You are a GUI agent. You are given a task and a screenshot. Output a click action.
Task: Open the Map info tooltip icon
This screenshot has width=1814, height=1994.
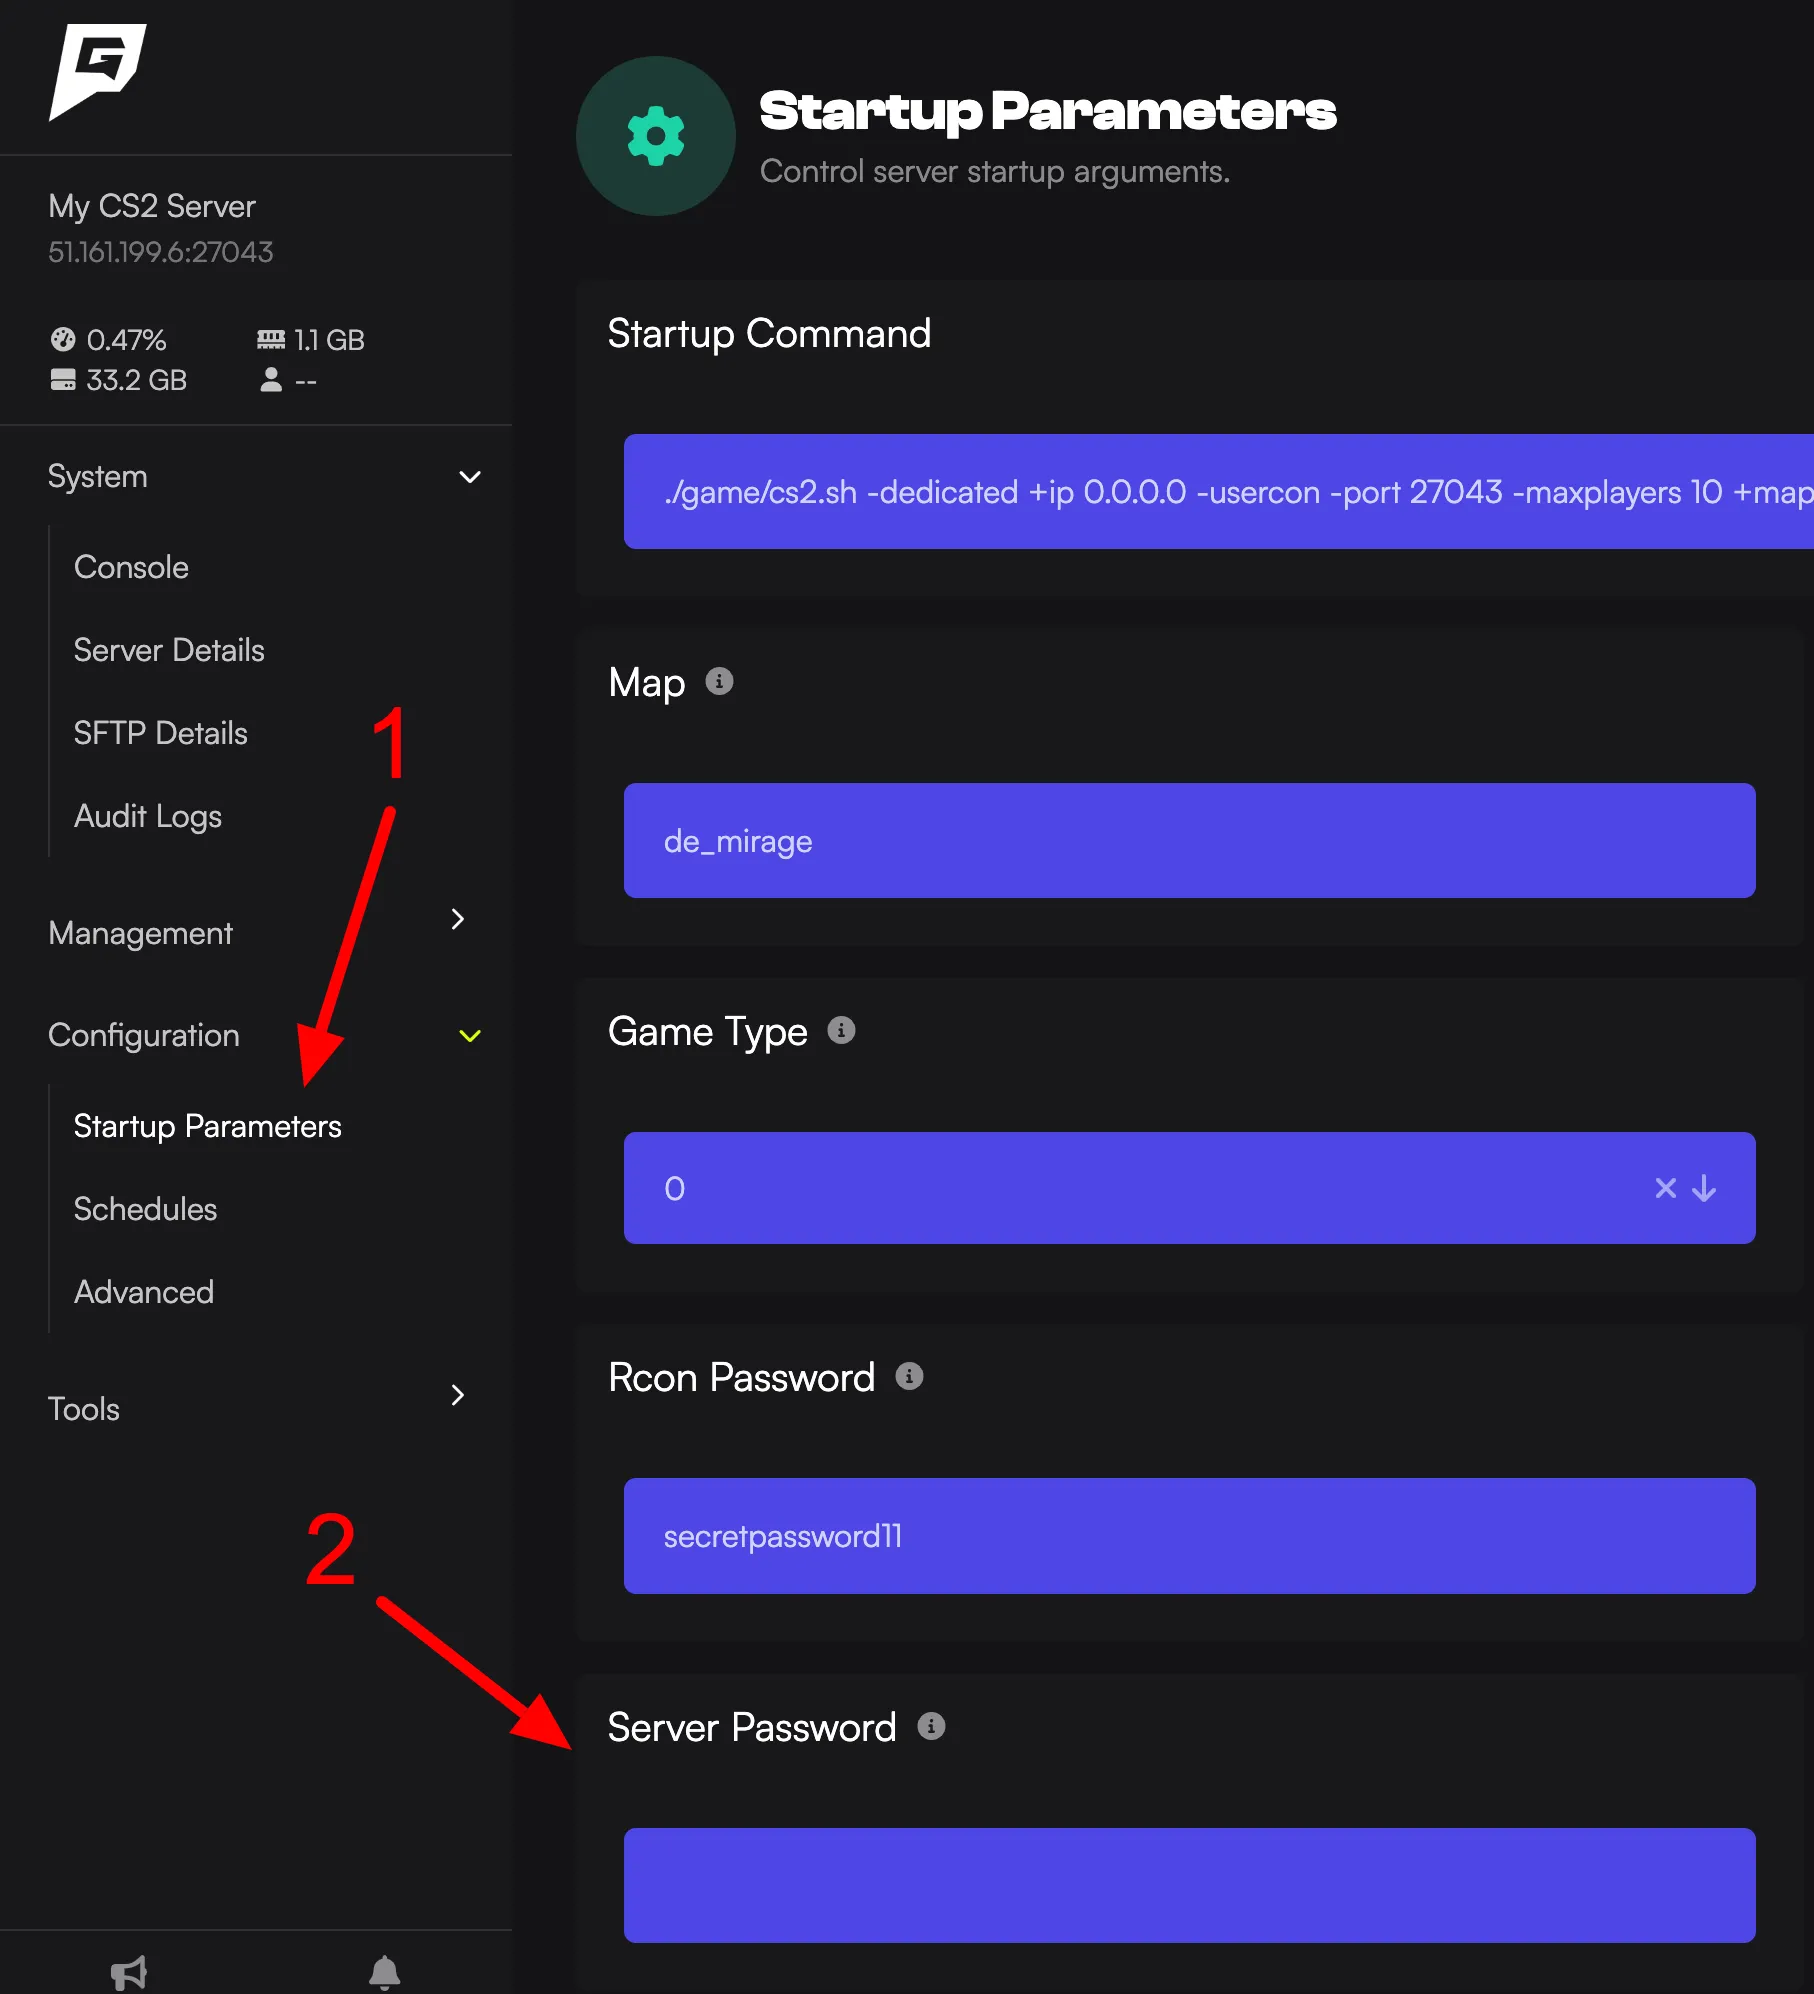pos(719,681)
